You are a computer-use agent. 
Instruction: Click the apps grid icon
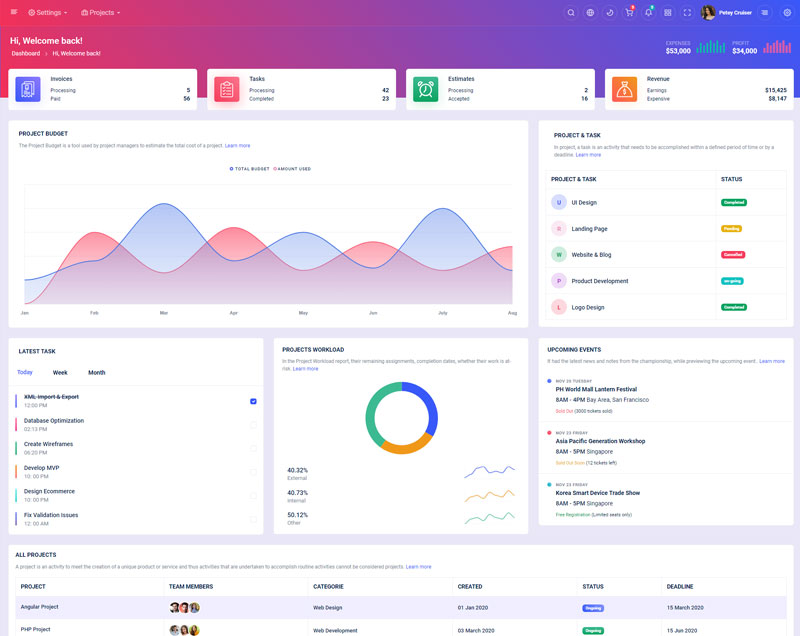(x=668, y=12)
